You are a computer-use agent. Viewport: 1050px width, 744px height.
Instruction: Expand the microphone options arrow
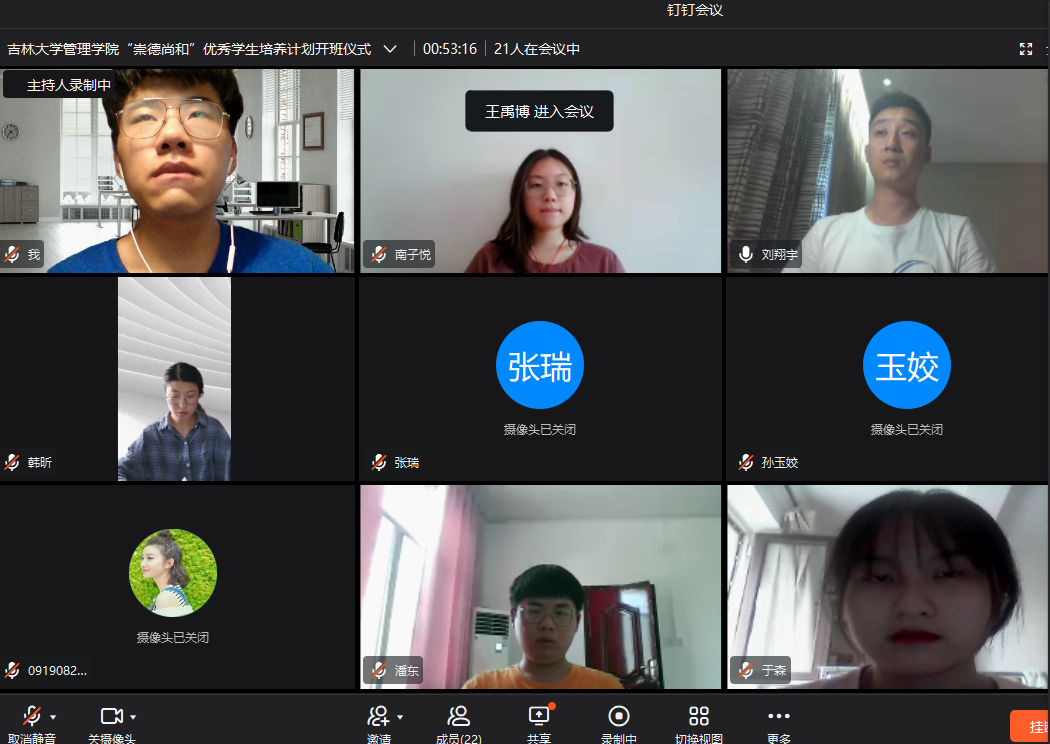coord(53,717)
